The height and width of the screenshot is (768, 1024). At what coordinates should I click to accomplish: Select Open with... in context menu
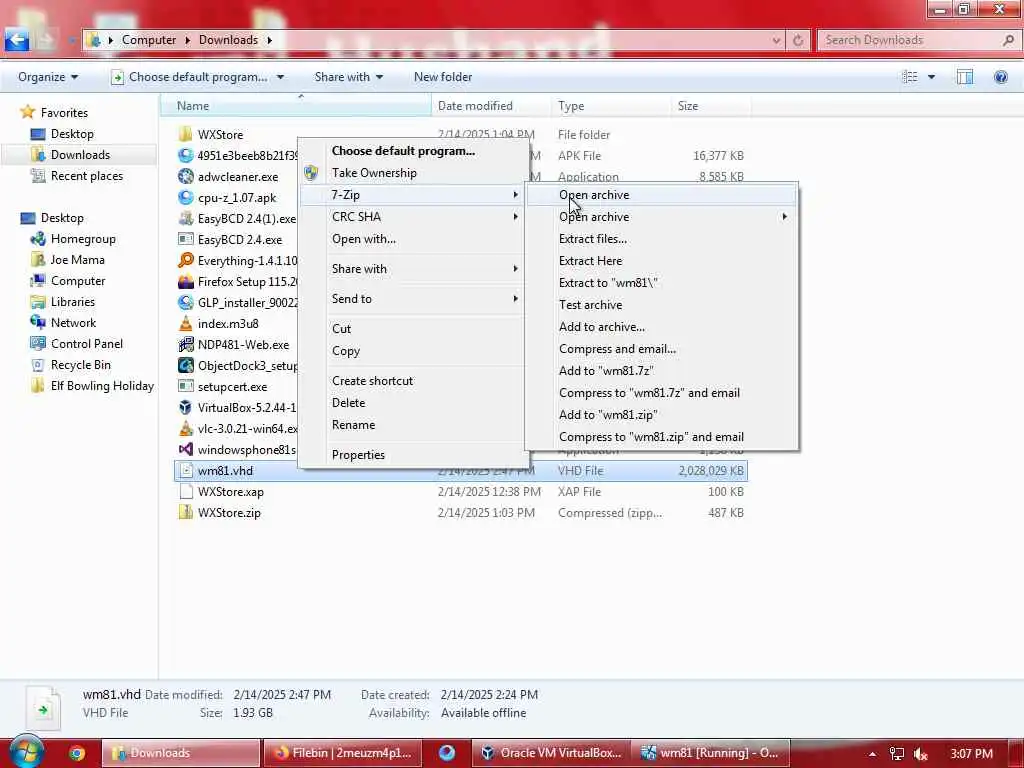(x=364, y=239)
